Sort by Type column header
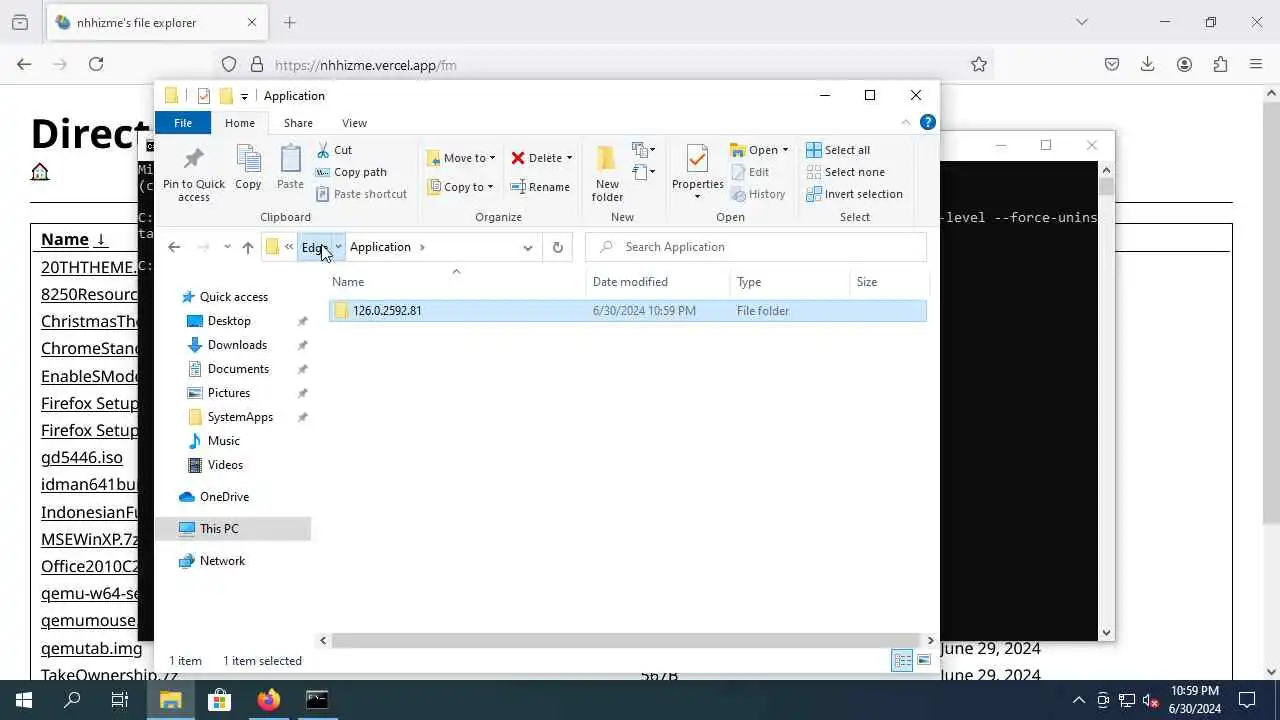Screen dimensions: 1280x720 790,282
